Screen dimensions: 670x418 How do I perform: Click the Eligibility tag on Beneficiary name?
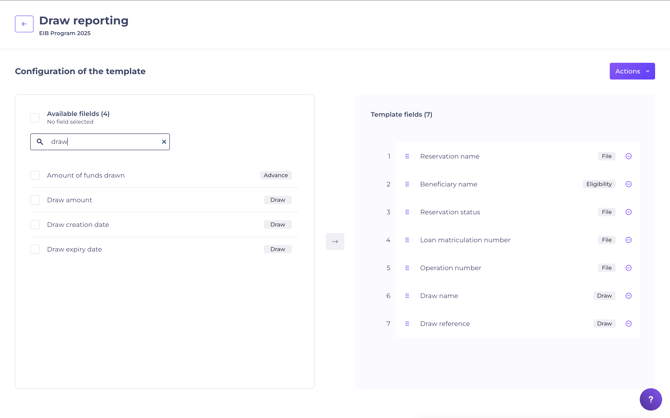[x=599, y=184]
